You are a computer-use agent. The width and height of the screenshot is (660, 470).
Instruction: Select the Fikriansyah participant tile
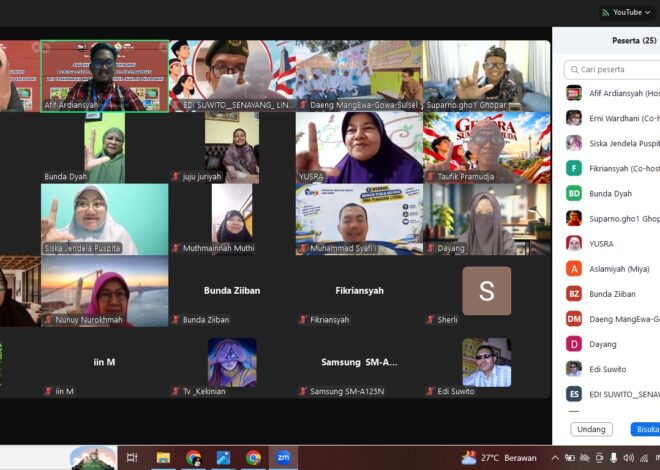click(359, 291)
